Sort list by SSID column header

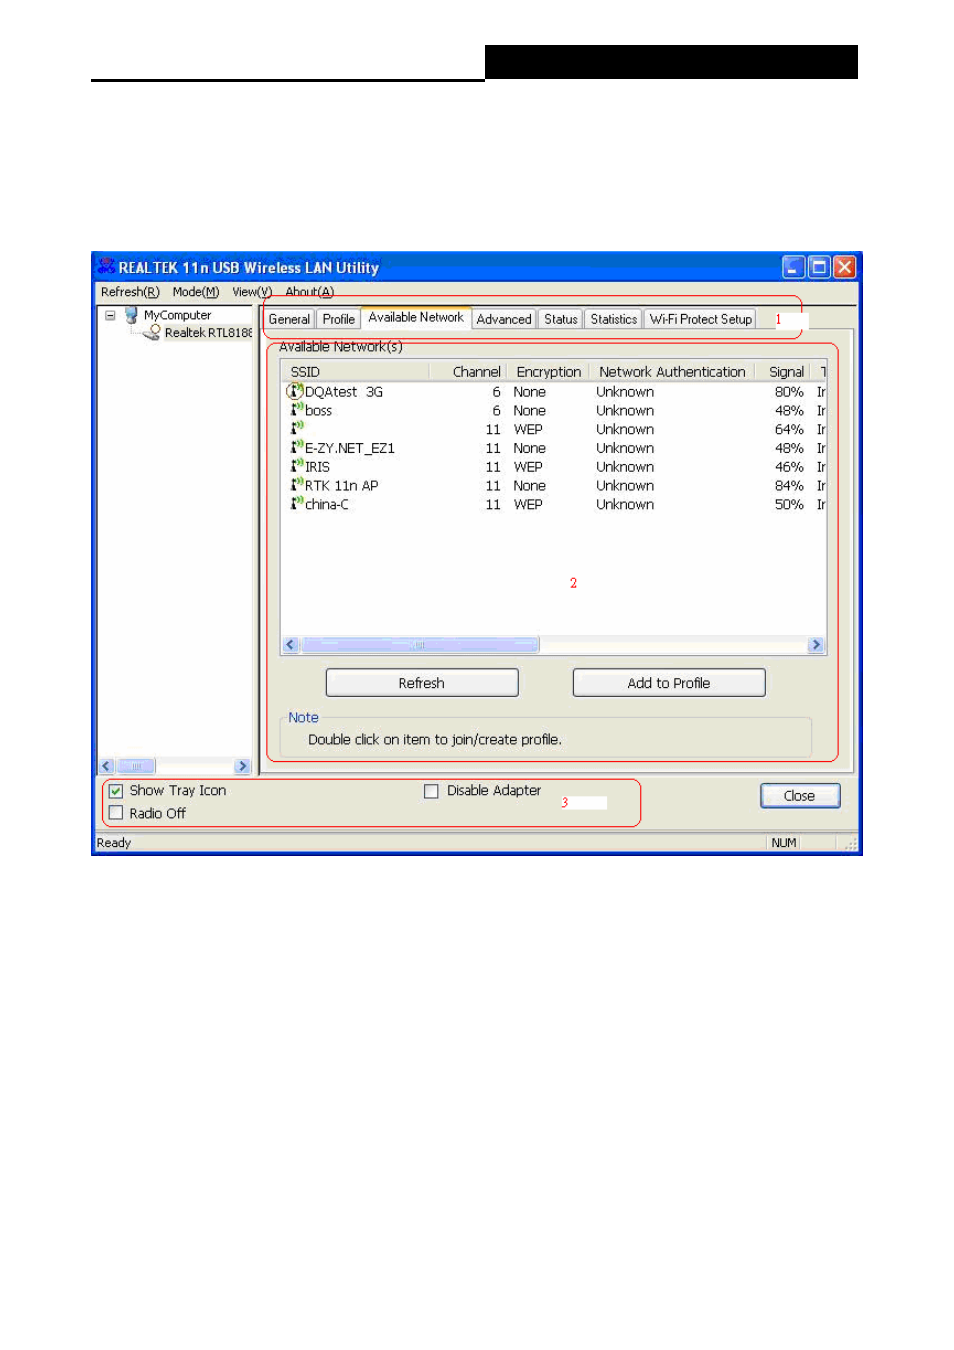point(355,372)
